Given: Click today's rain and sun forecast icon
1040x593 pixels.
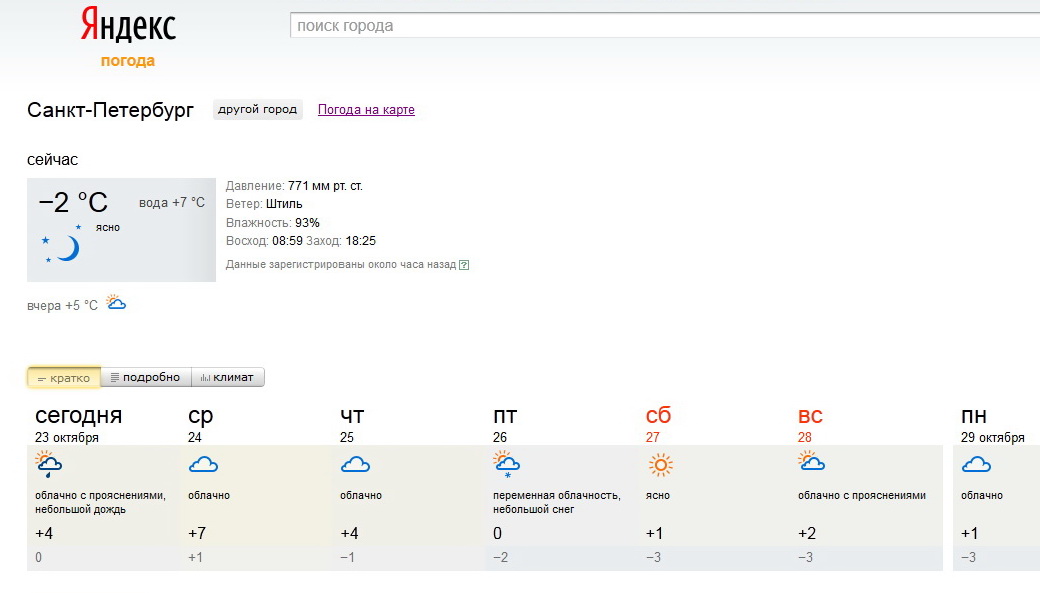Looking at the screenshot, I should coord(49,465).
